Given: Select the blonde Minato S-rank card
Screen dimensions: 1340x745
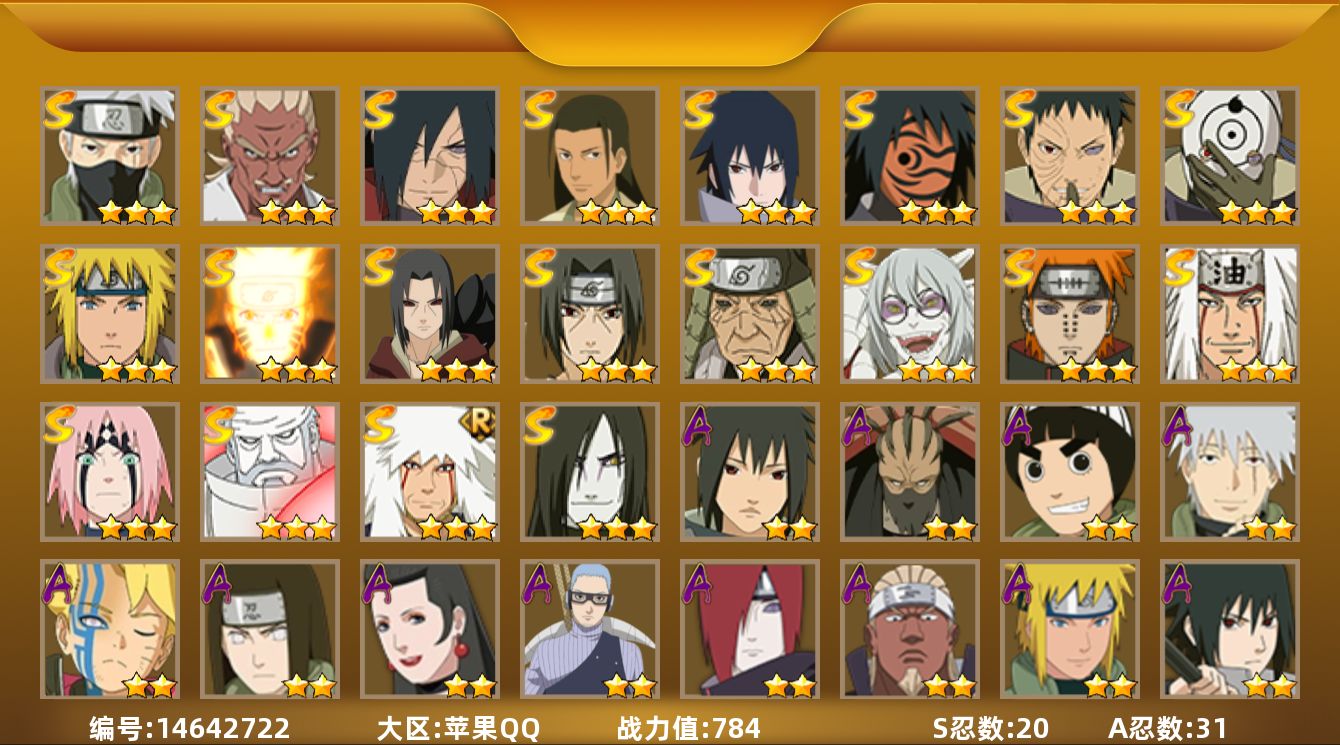Looking at the screenshot, I should point(110,314).
